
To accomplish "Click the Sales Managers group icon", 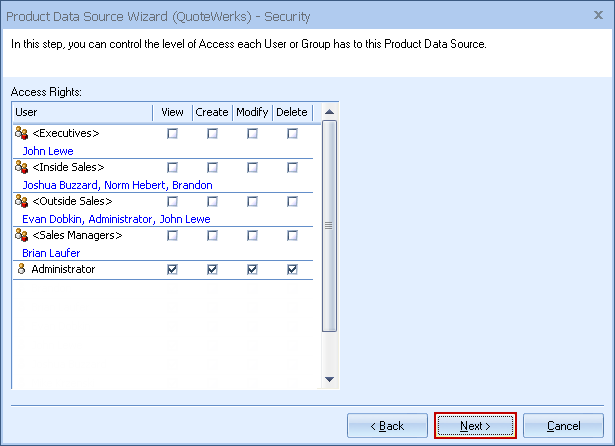I will pyautogui.click(x=22, y=235).
